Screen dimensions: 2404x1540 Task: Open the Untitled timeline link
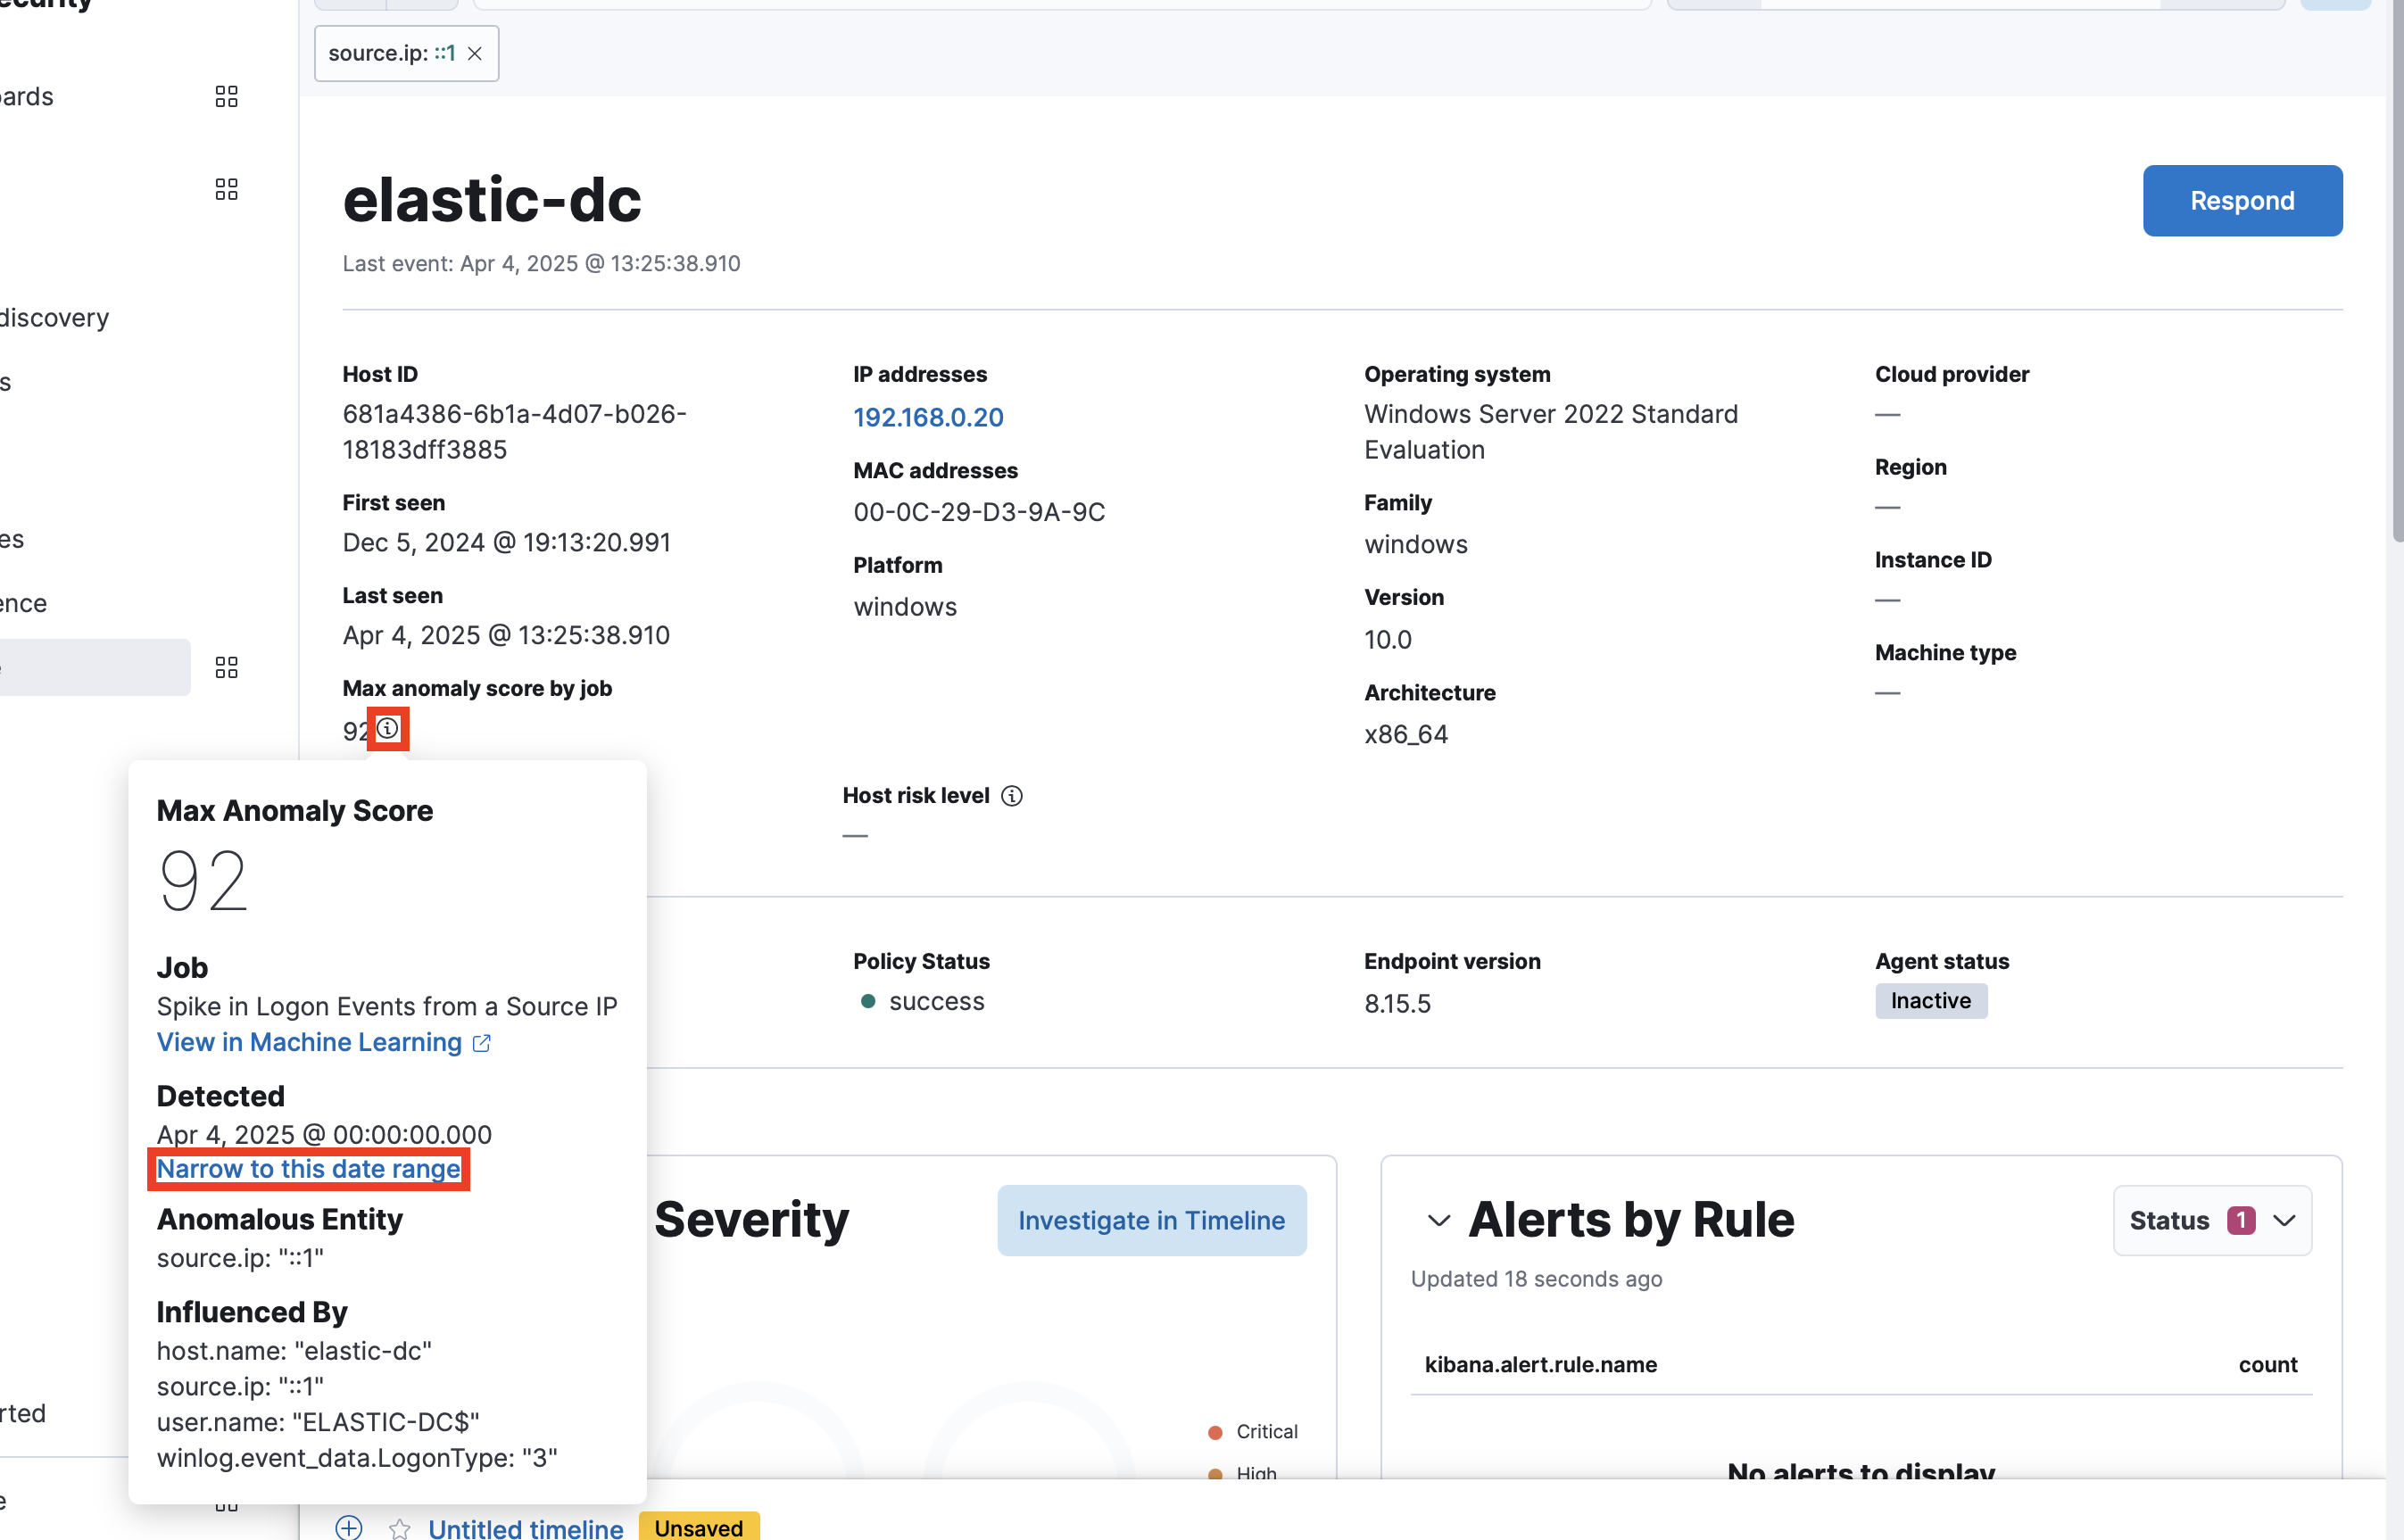525,1528
